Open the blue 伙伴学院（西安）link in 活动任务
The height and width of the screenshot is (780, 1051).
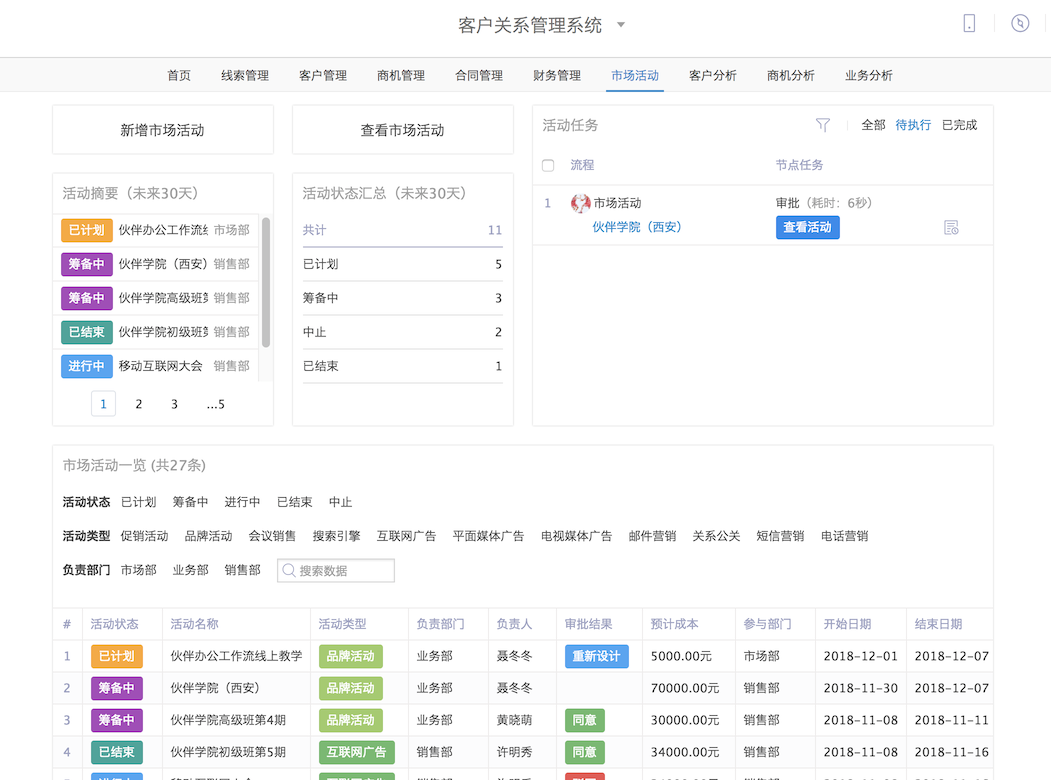pyautogui.click(x=637, y=227)
